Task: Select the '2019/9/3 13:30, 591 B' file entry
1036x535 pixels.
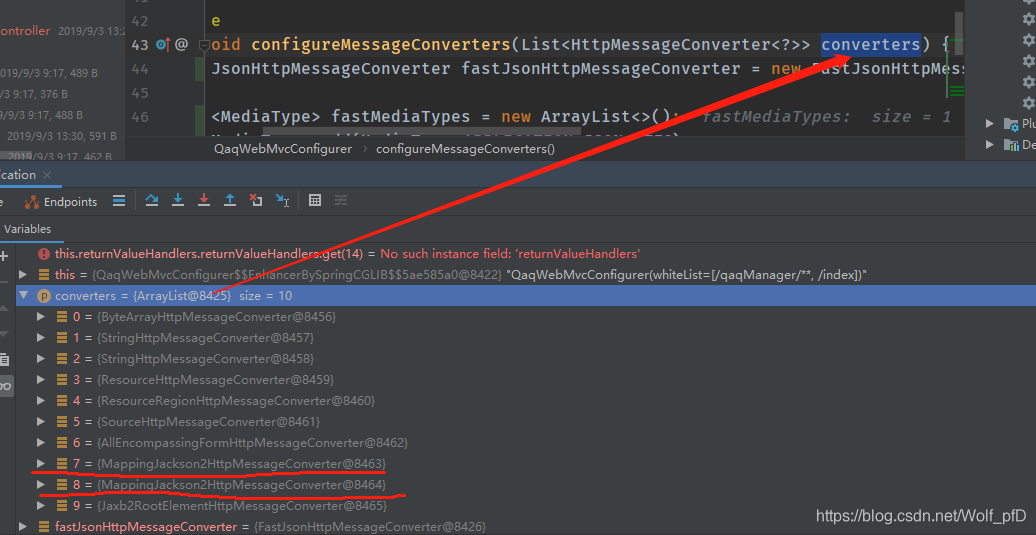Action: point(61,136)
